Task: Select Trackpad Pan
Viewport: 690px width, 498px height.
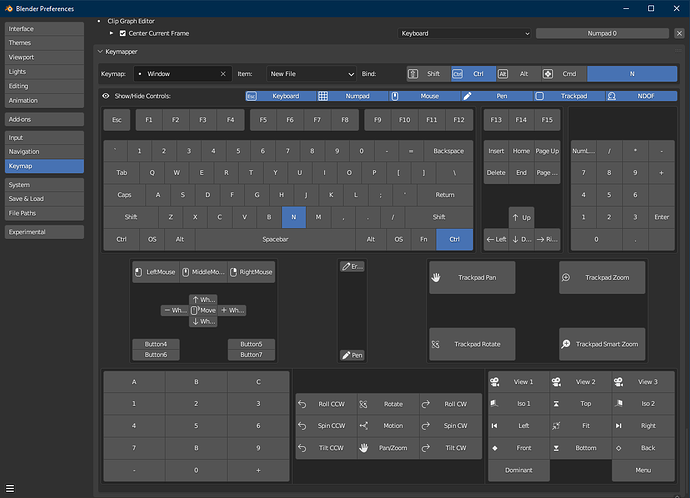Action: (472, 278)
